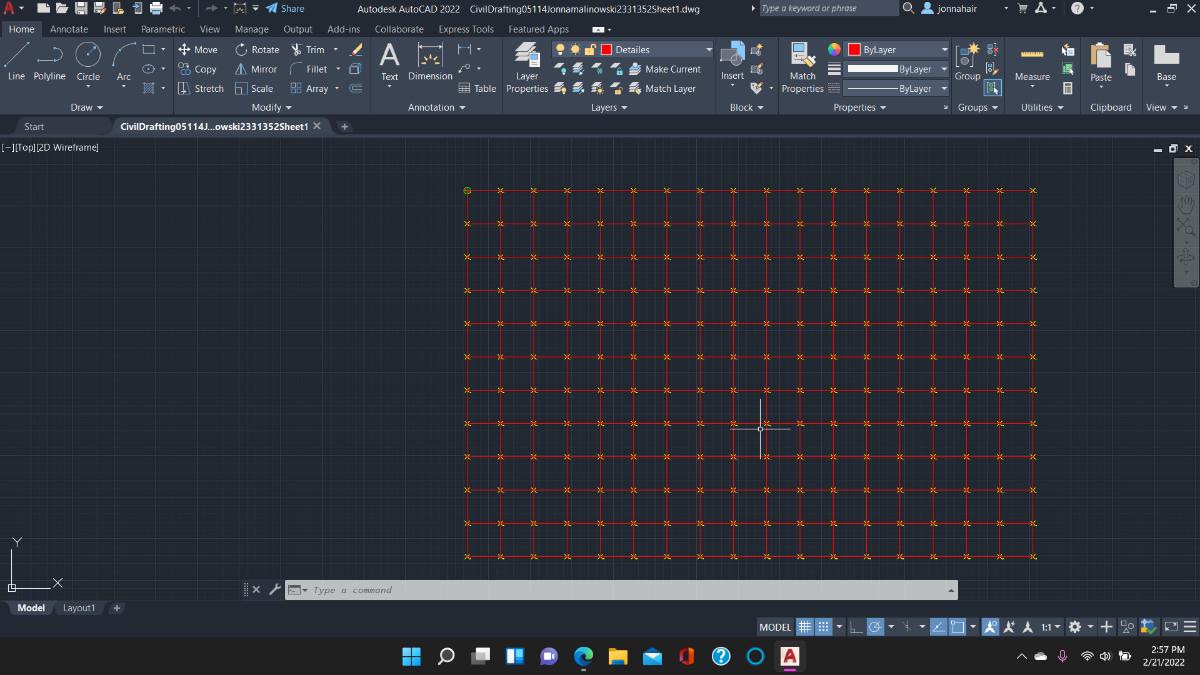Click the Mirror button

click(256, 69)
